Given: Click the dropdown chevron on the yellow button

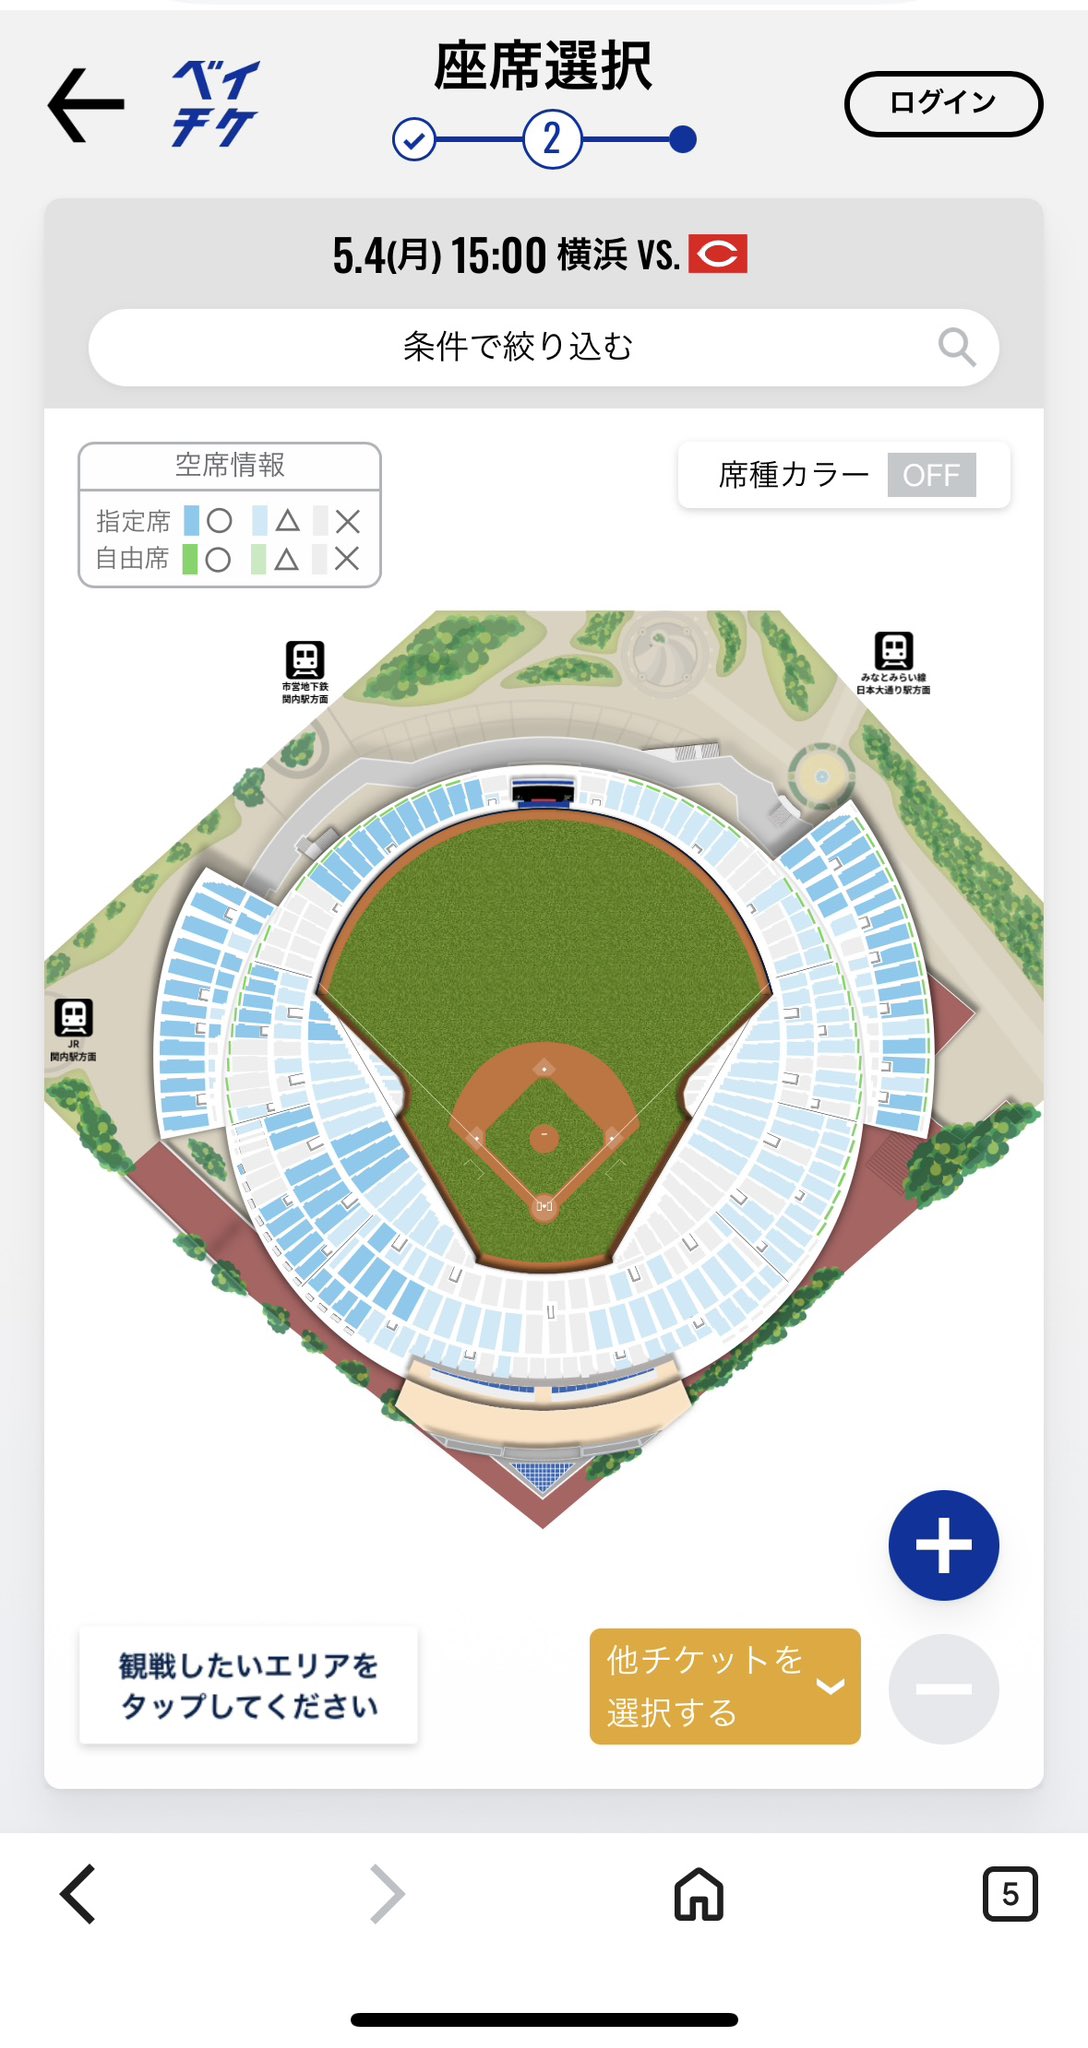Looking at the screenshot, I should (830, 1686).
